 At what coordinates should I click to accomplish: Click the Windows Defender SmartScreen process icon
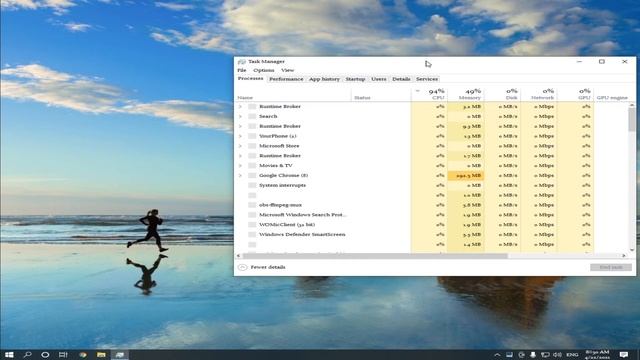[252, 234]
